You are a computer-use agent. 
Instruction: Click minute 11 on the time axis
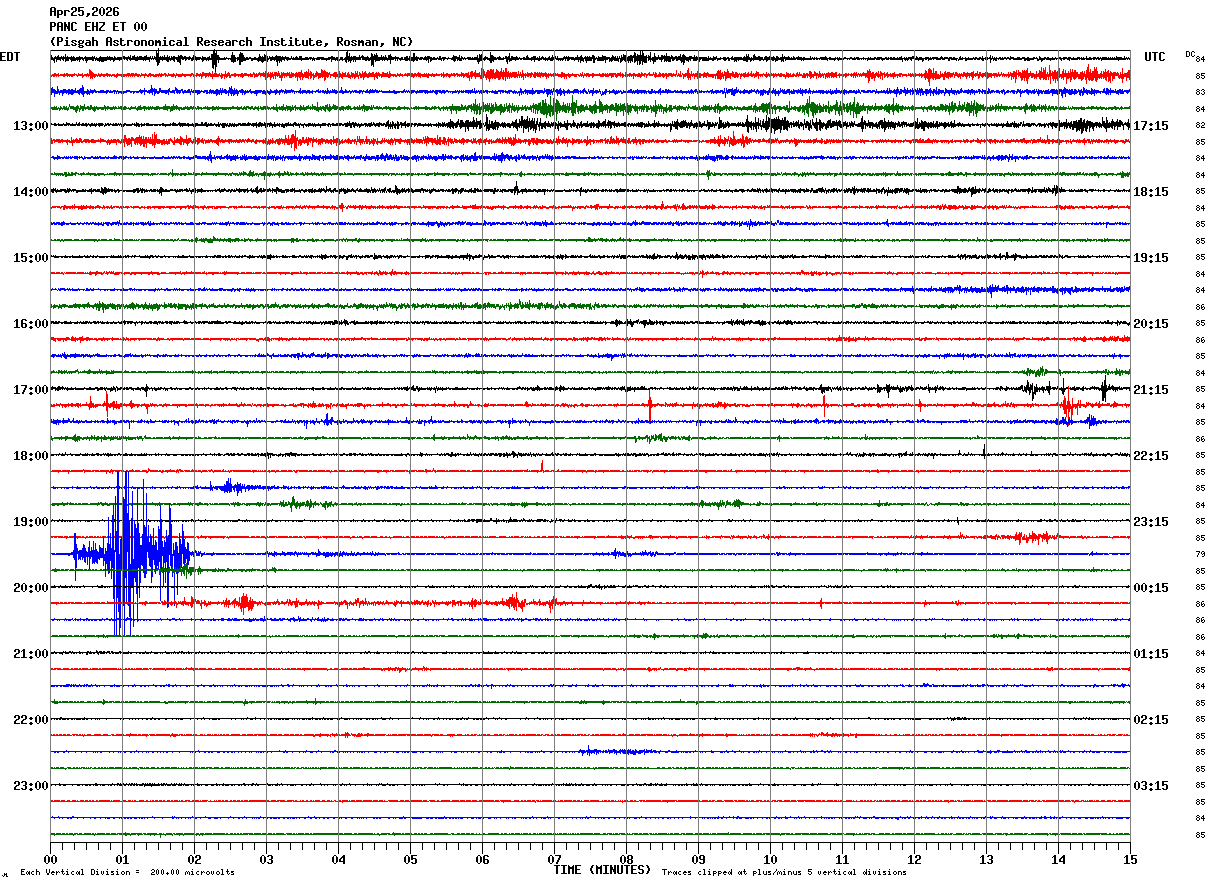click(x=842, y=860)
